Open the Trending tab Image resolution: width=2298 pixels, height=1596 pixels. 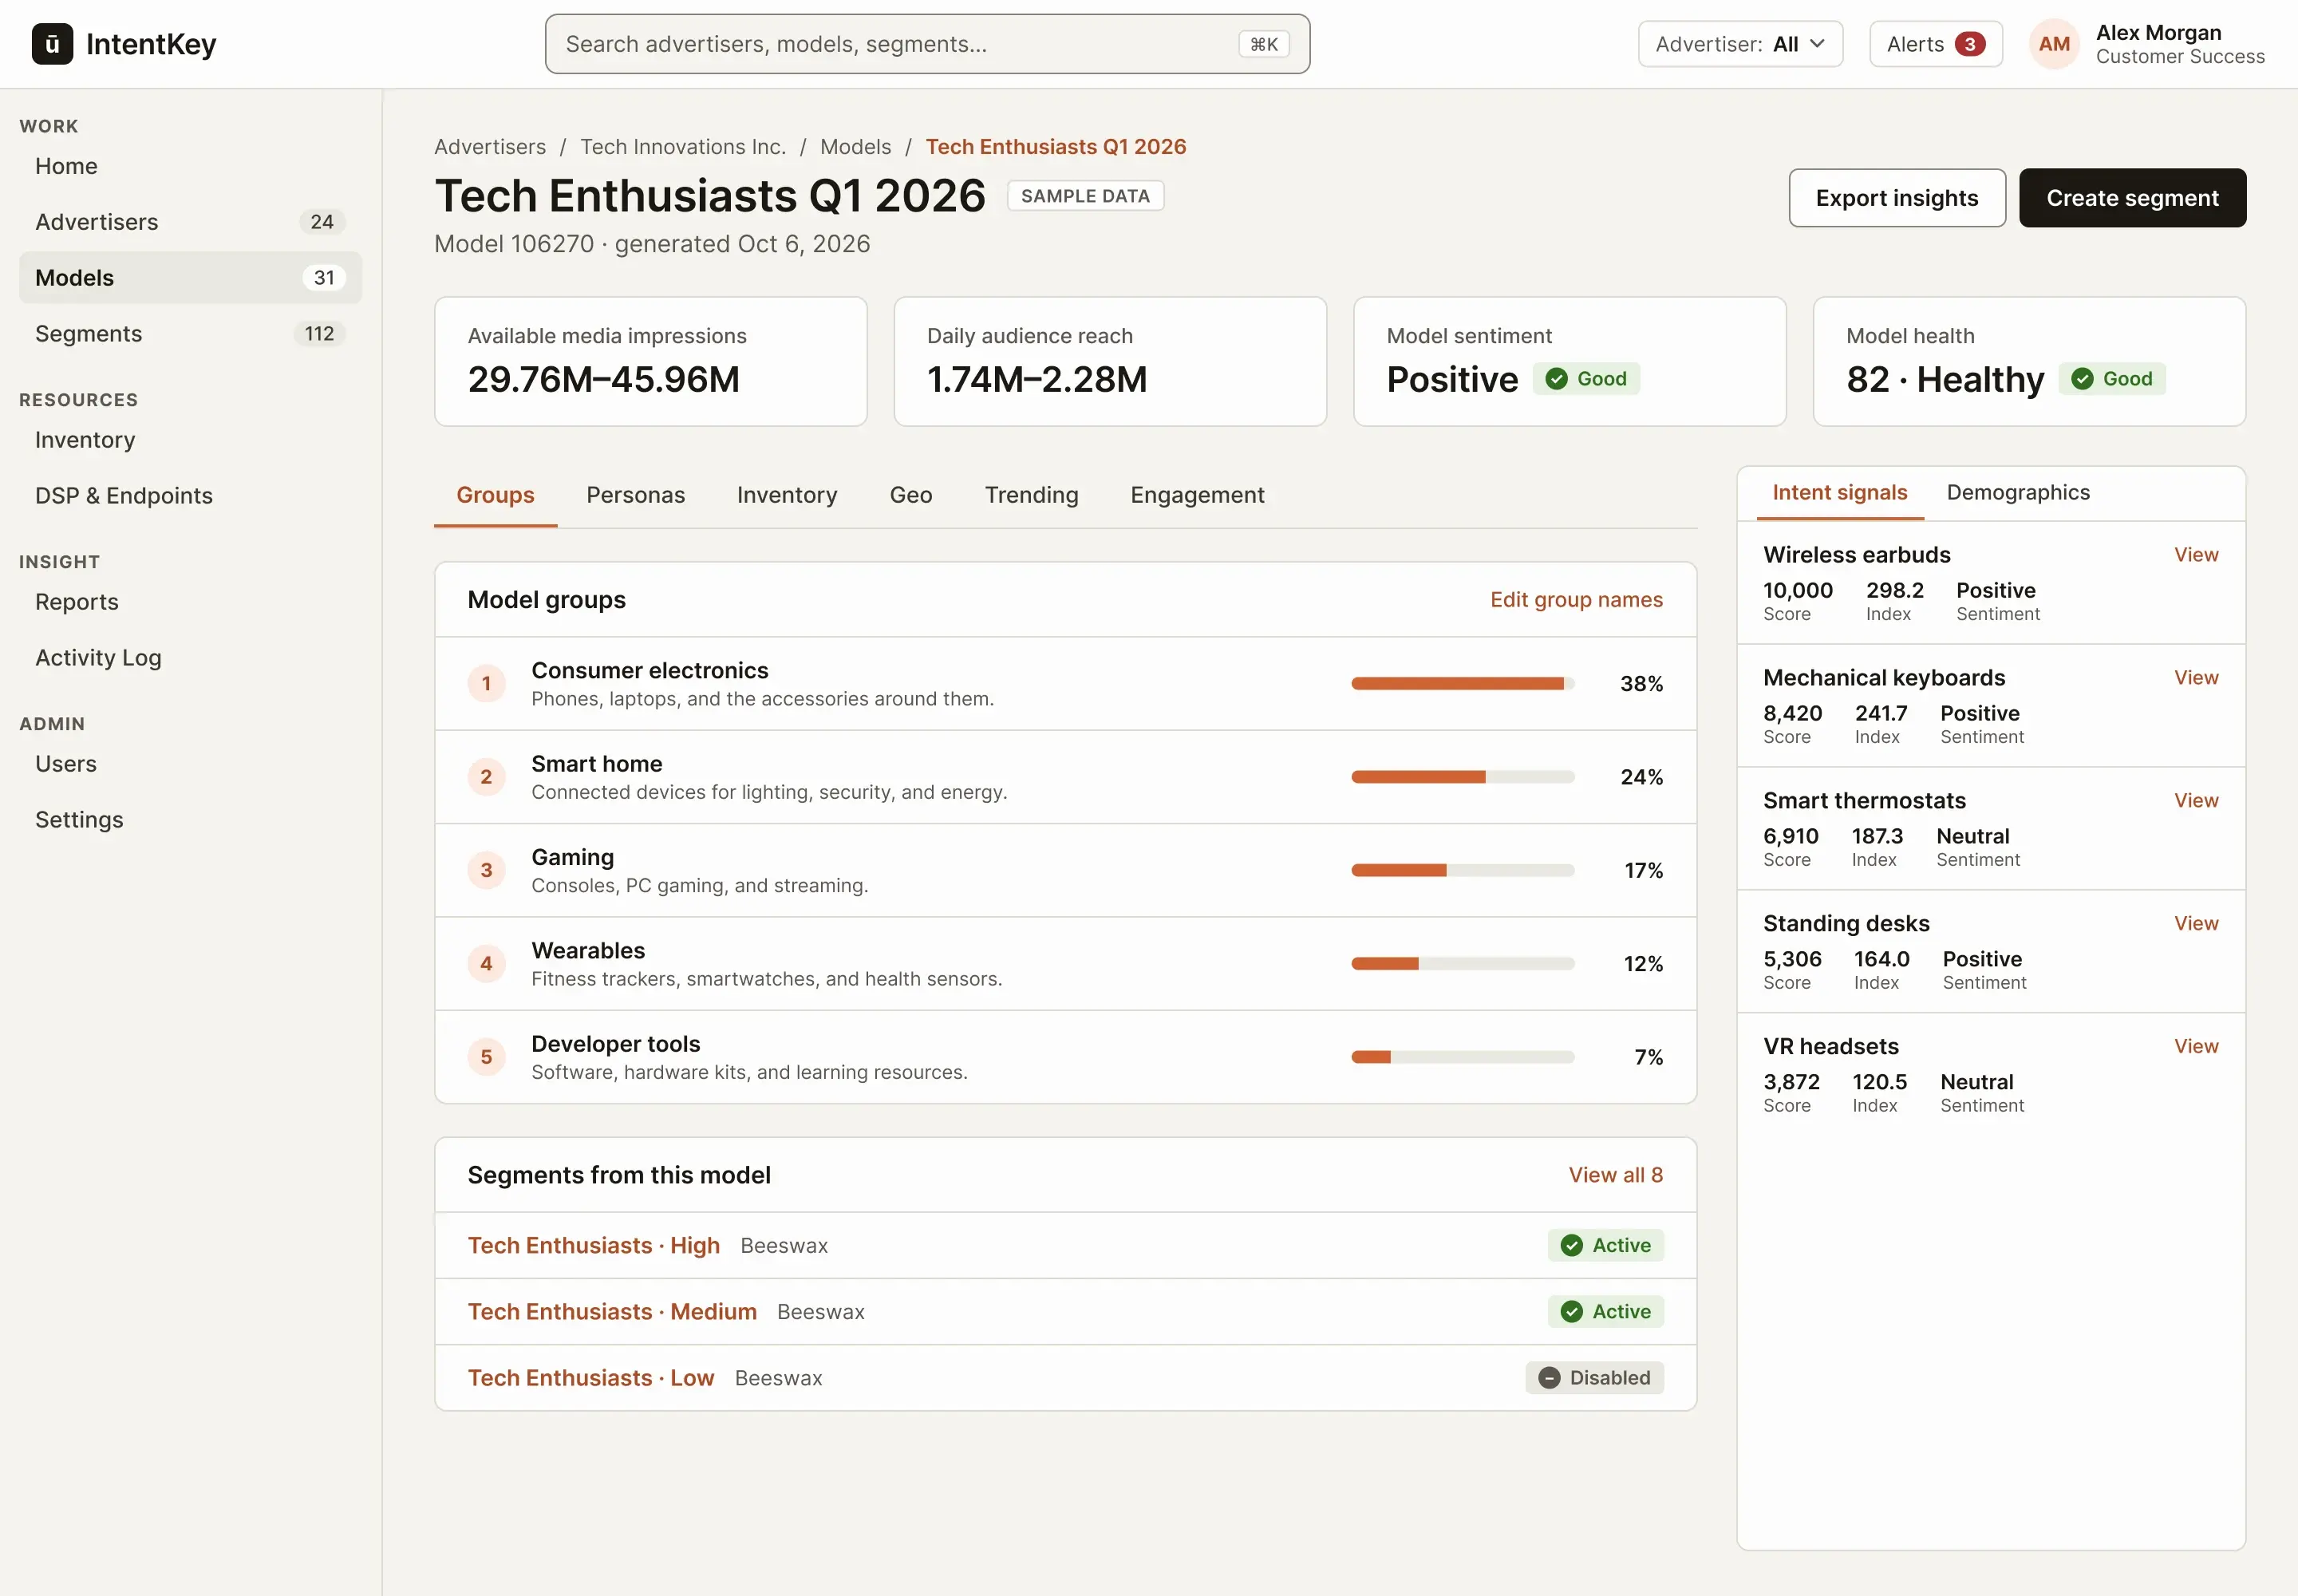[x=1031, y=495]
